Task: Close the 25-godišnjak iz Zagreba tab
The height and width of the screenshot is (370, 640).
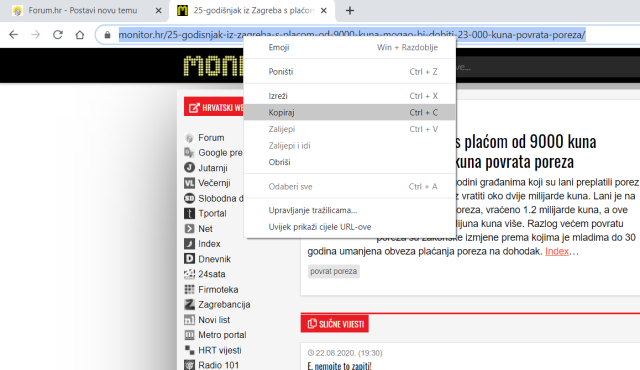Action: [324, 11]
